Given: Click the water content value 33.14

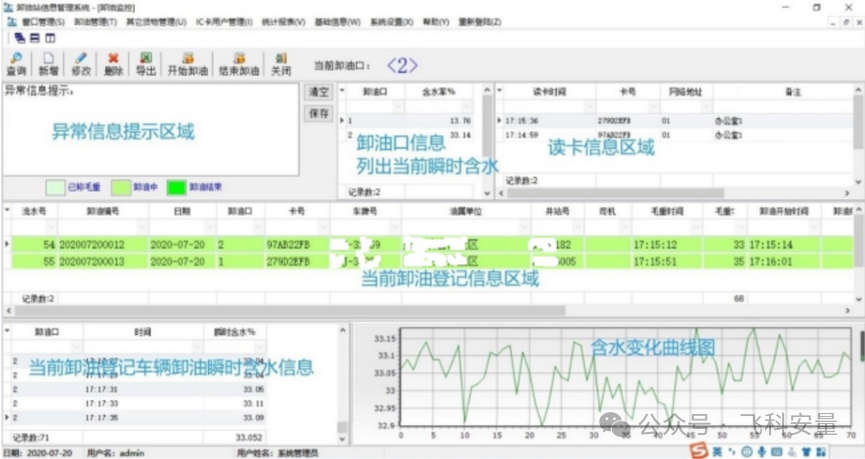Looking at the screenshot, I should [460, 135].
